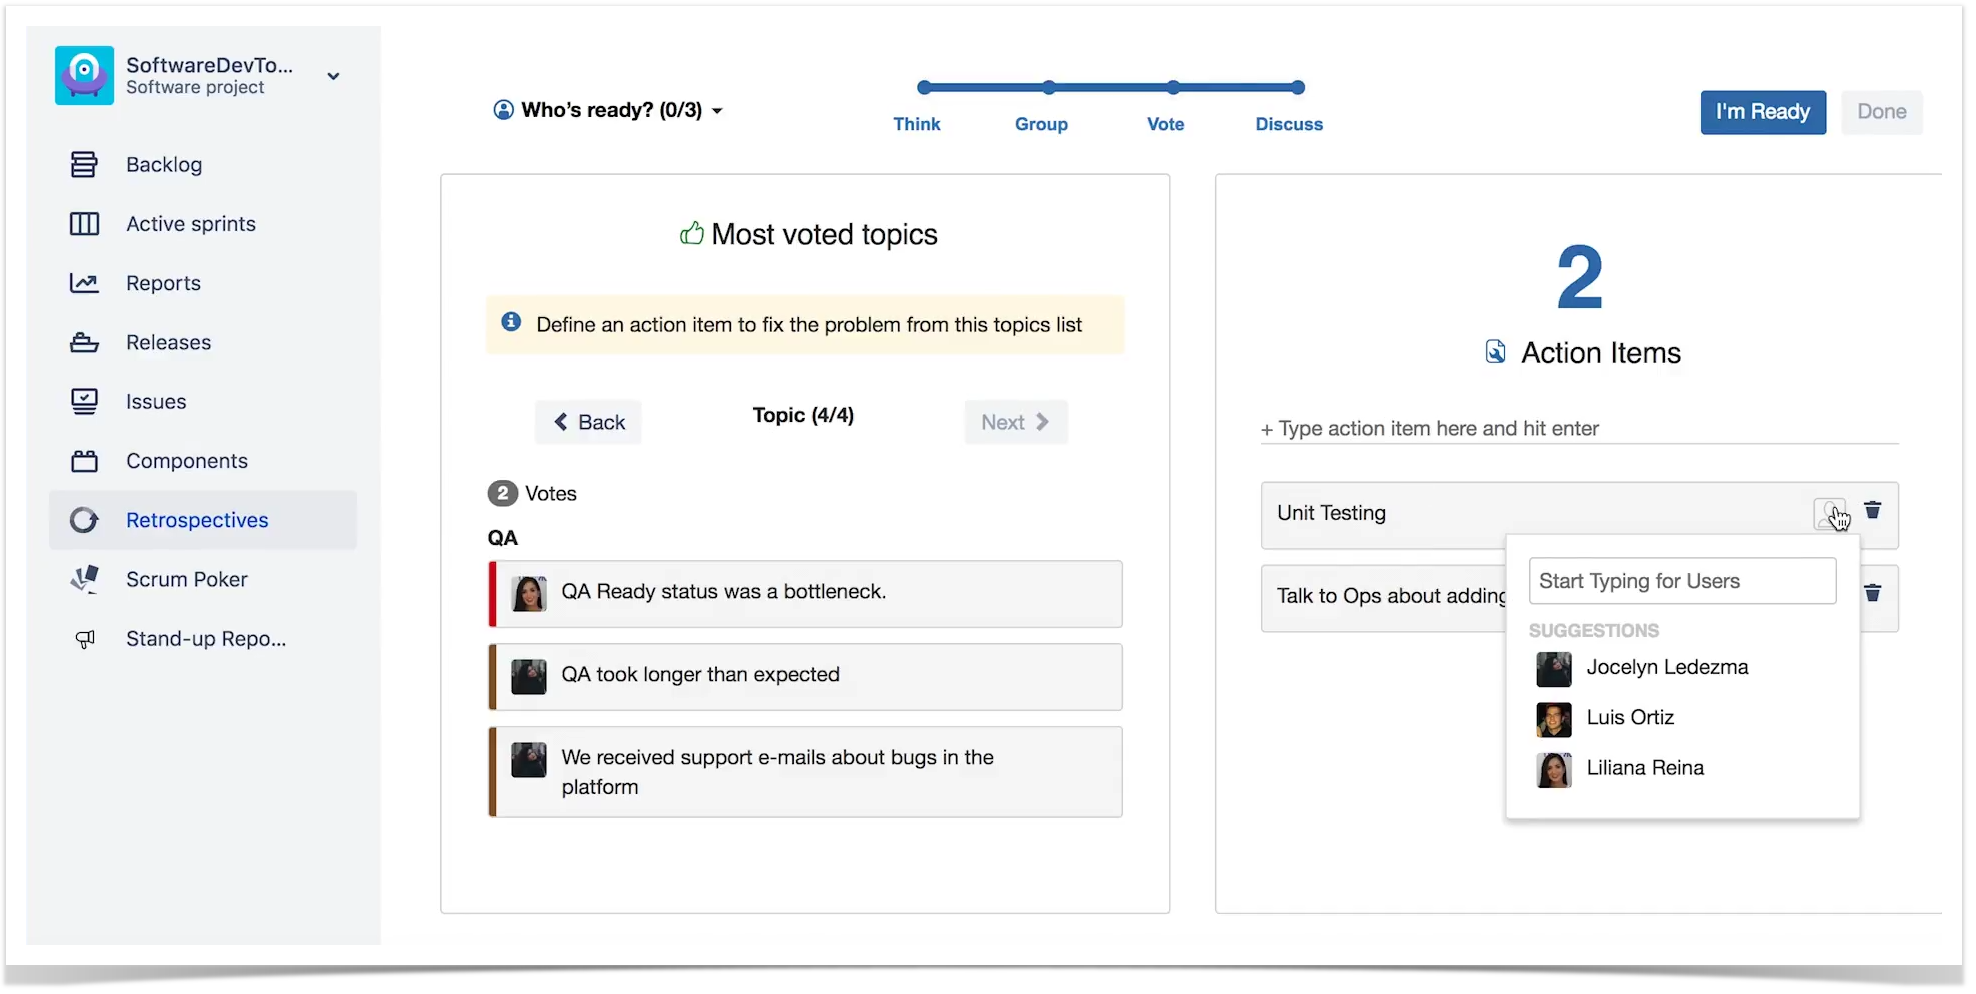Click the Active sprints board icon

click(84, 224)
